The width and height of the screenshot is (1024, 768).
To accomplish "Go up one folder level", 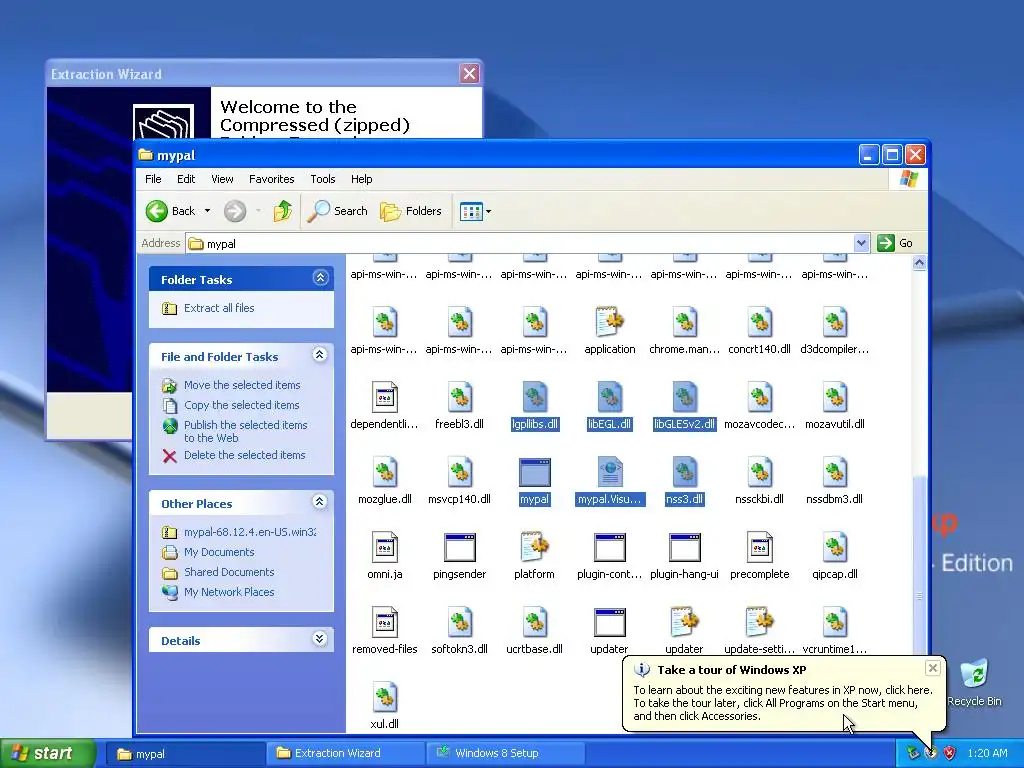I will [x=283, y=211].
